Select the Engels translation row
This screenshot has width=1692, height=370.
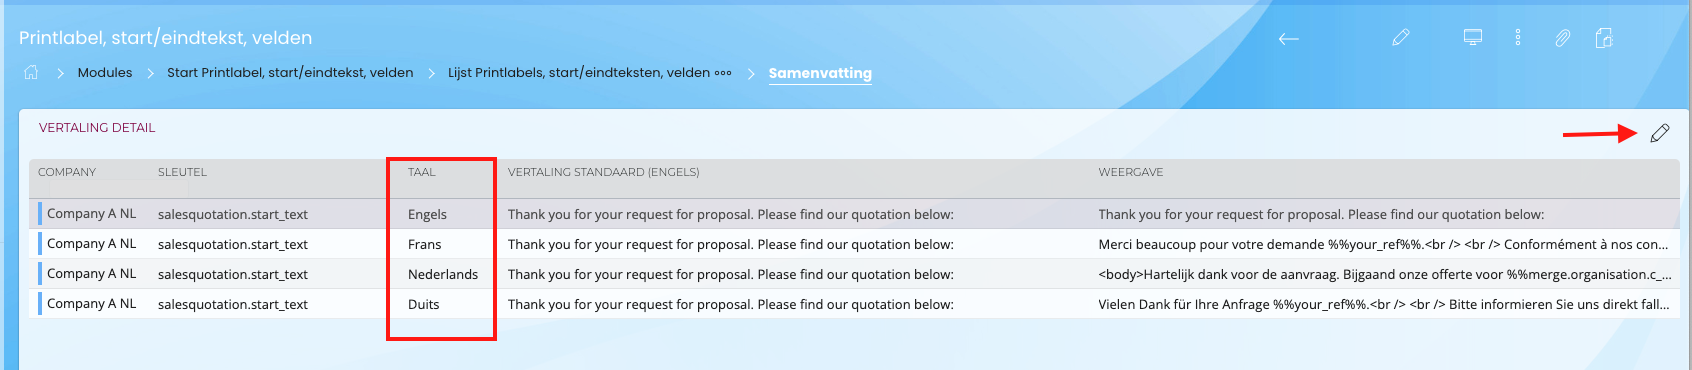[854, 214]
